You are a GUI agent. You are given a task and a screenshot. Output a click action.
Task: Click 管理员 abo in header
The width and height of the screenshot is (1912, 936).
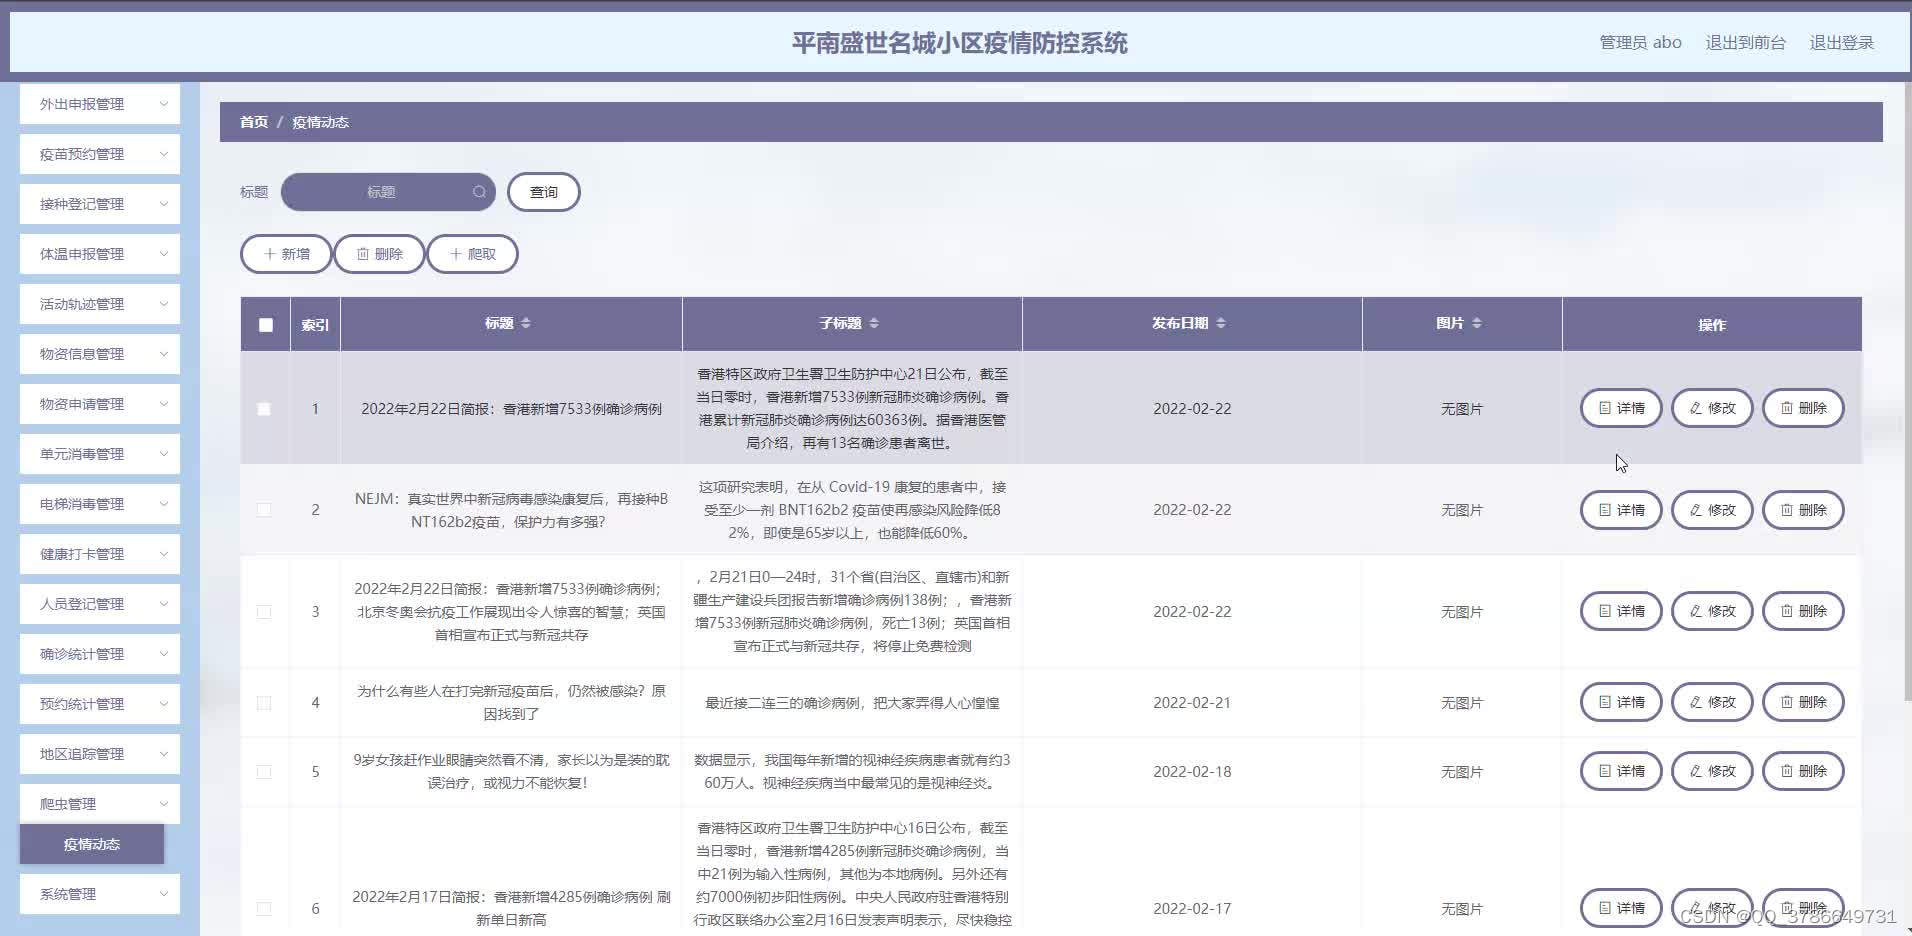coord(1640,42)
